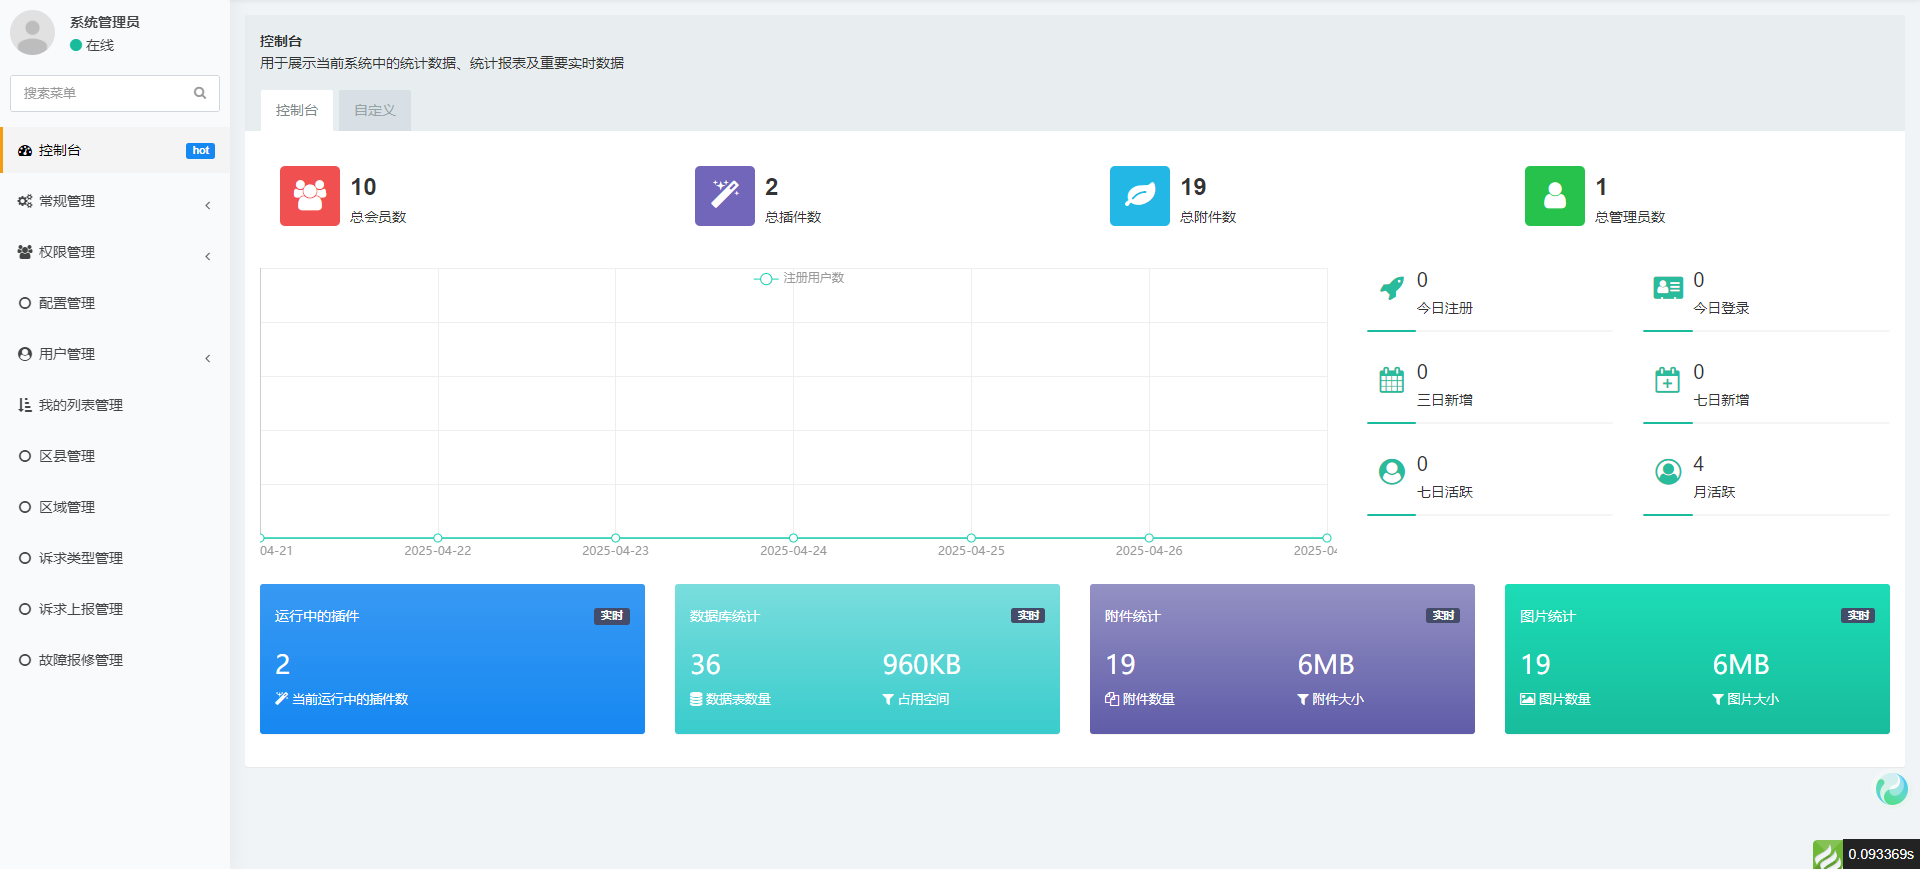Click the system administrator avatar
Image resolution: width=1920 pixels, height=869 pixels.
point(32,33)
